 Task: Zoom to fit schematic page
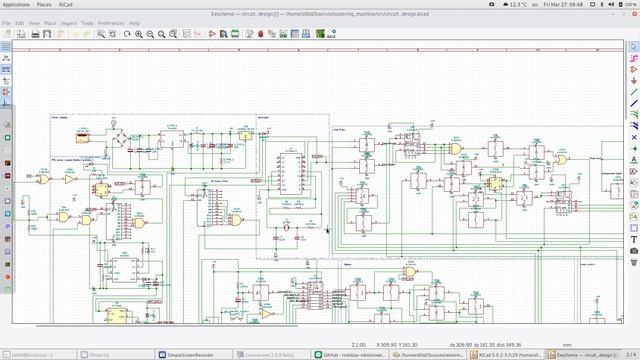pyautogui.click(x=162, y=34)
